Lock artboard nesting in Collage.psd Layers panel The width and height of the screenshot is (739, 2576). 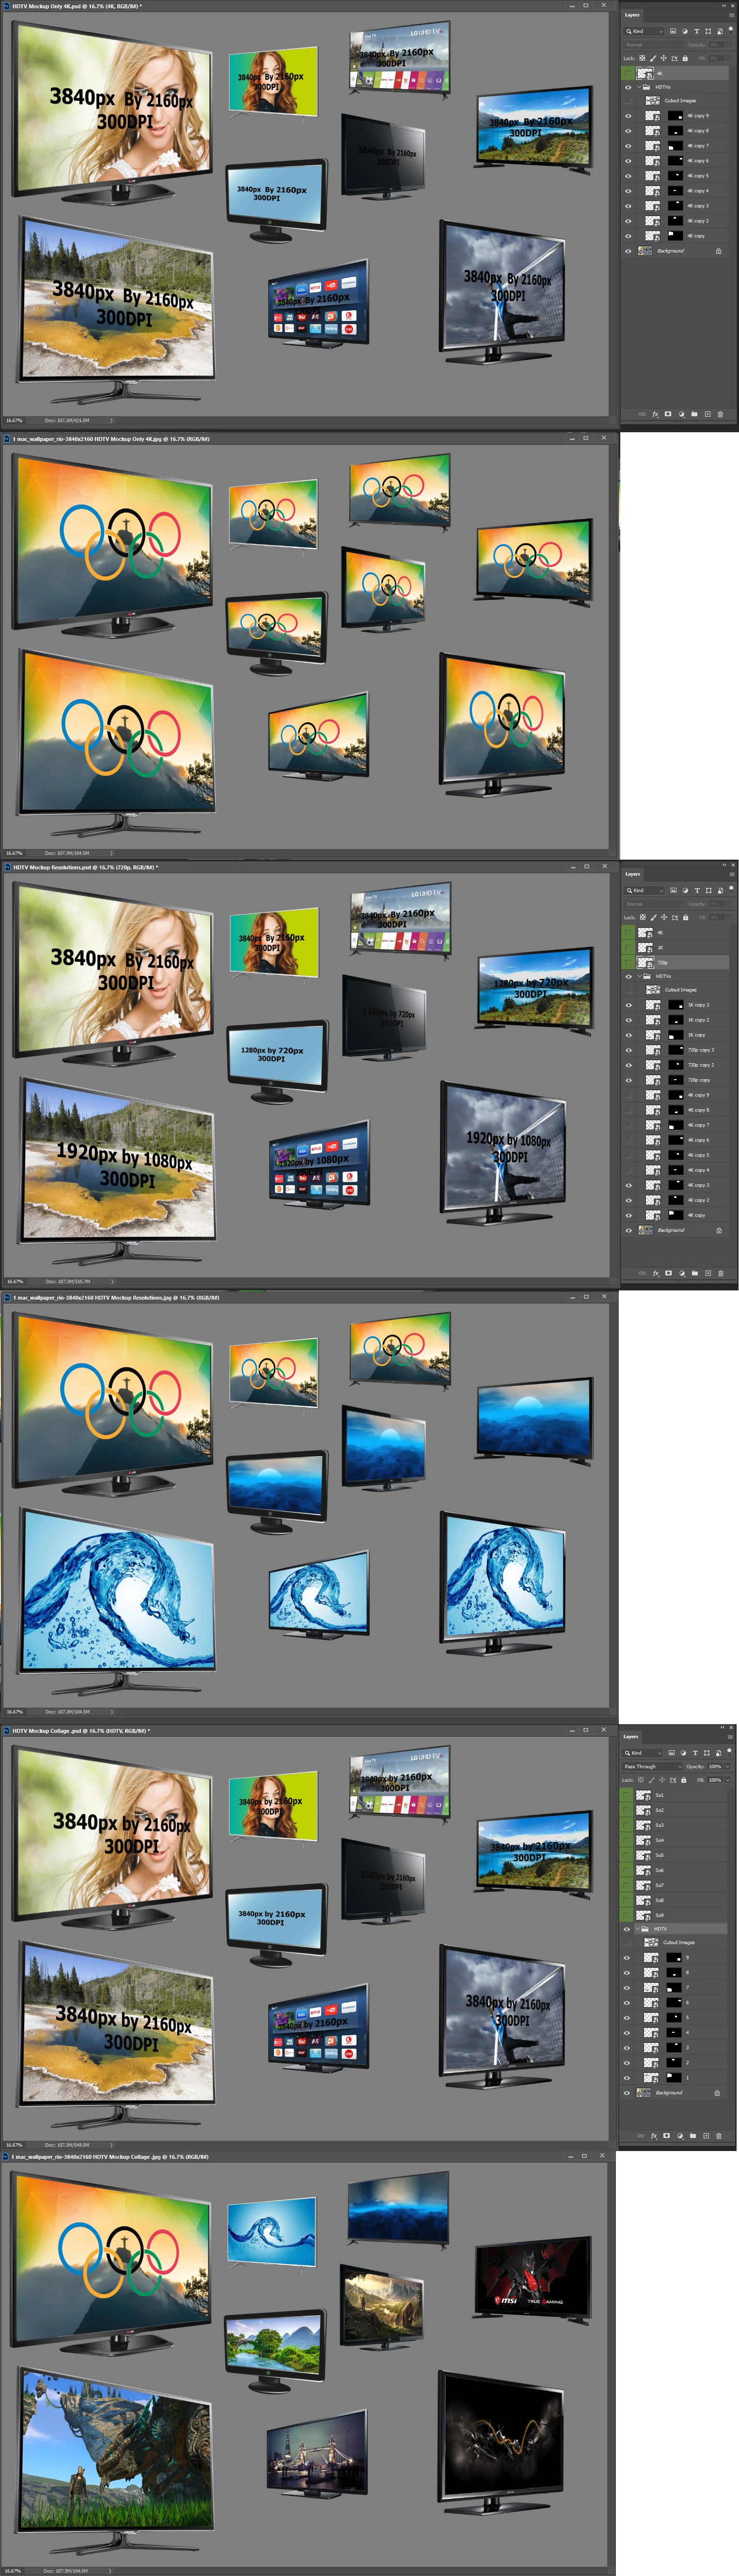673,1780
